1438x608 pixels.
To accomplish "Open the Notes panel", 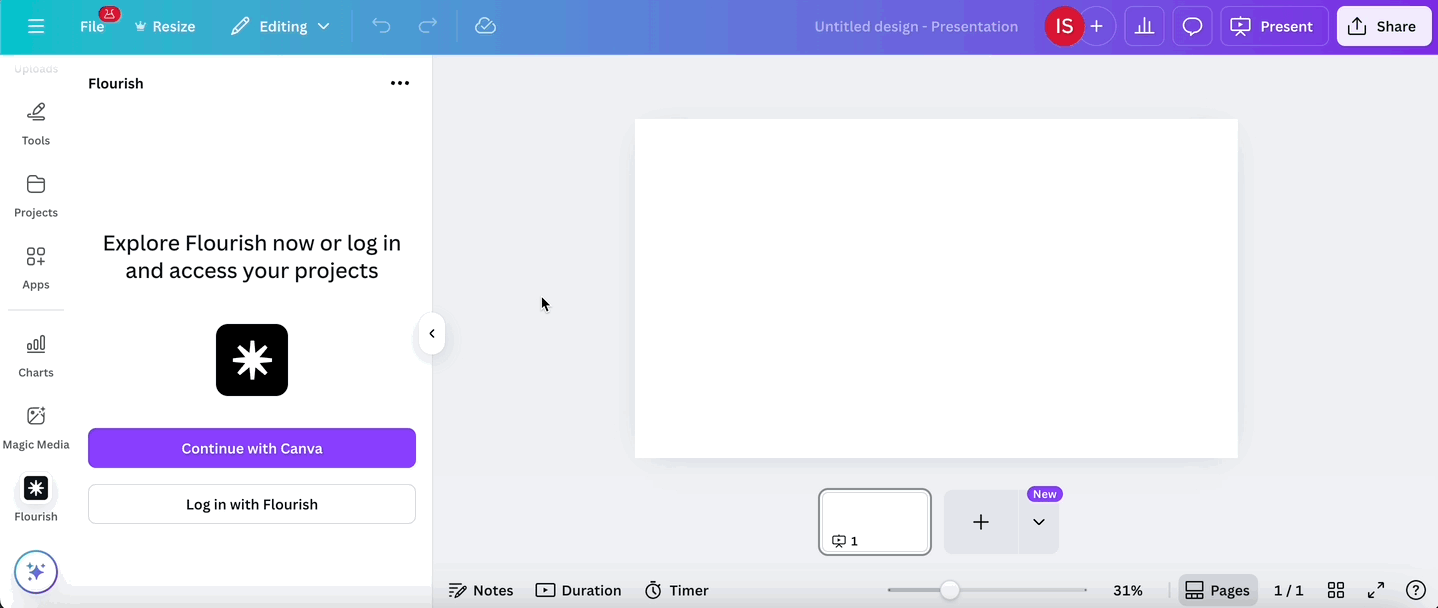I will (481, 590).
